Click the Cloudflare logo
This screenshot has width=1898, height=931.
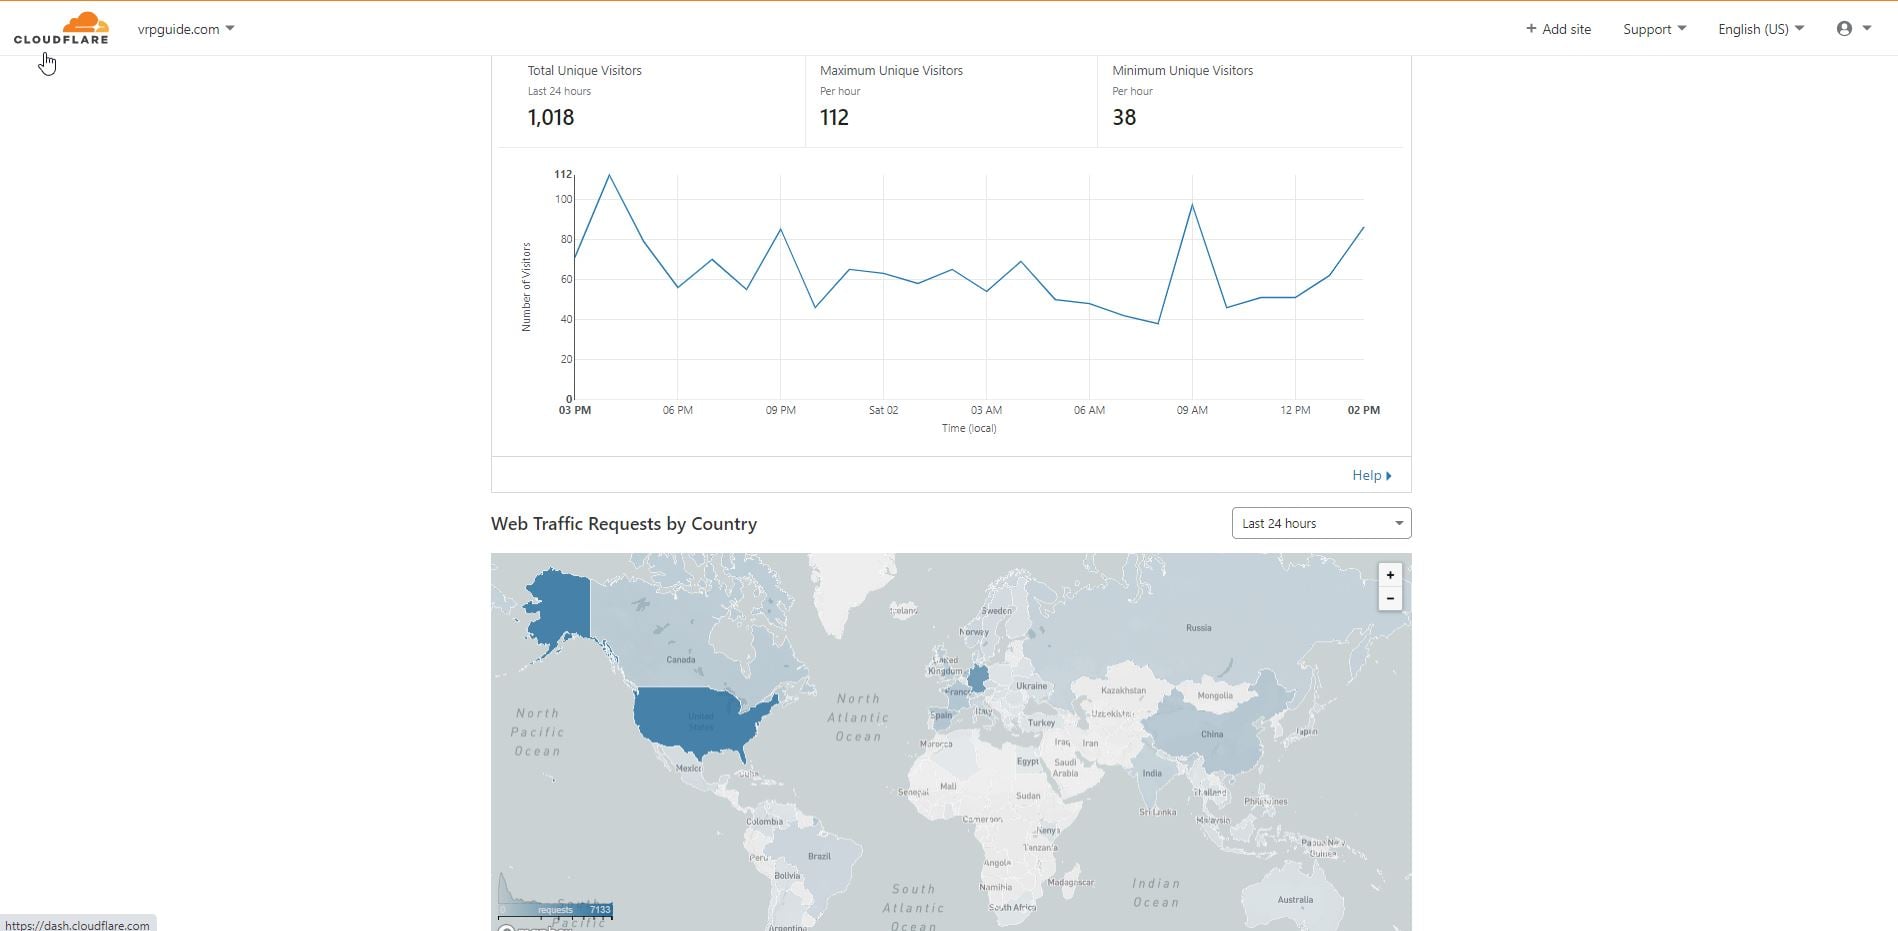click(61, 28)
